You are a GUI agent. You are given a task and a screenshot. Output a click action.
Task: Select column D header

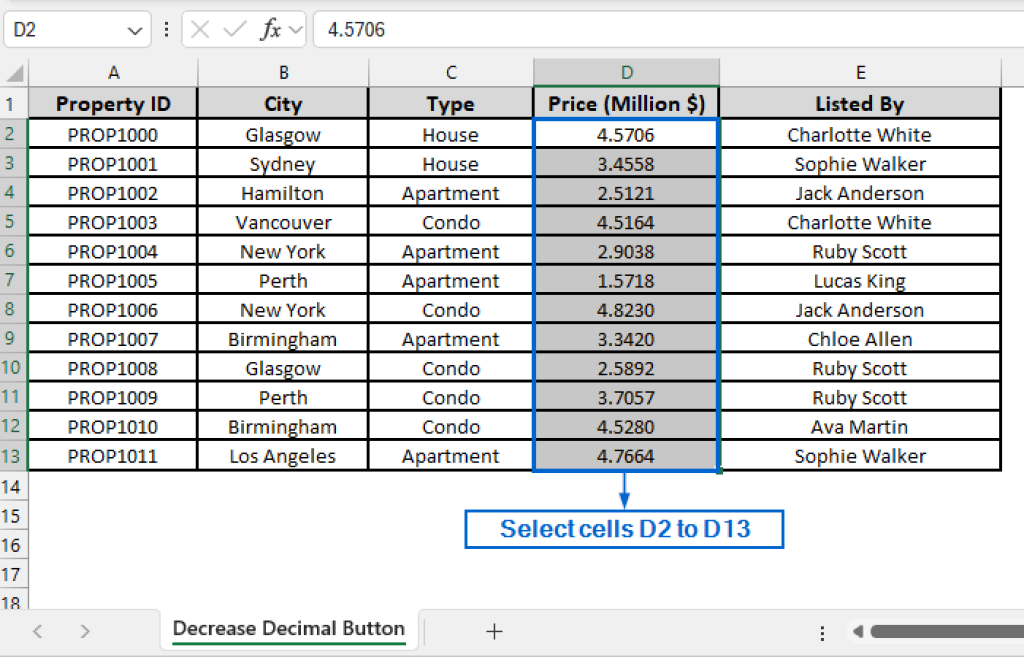[626, 73]
